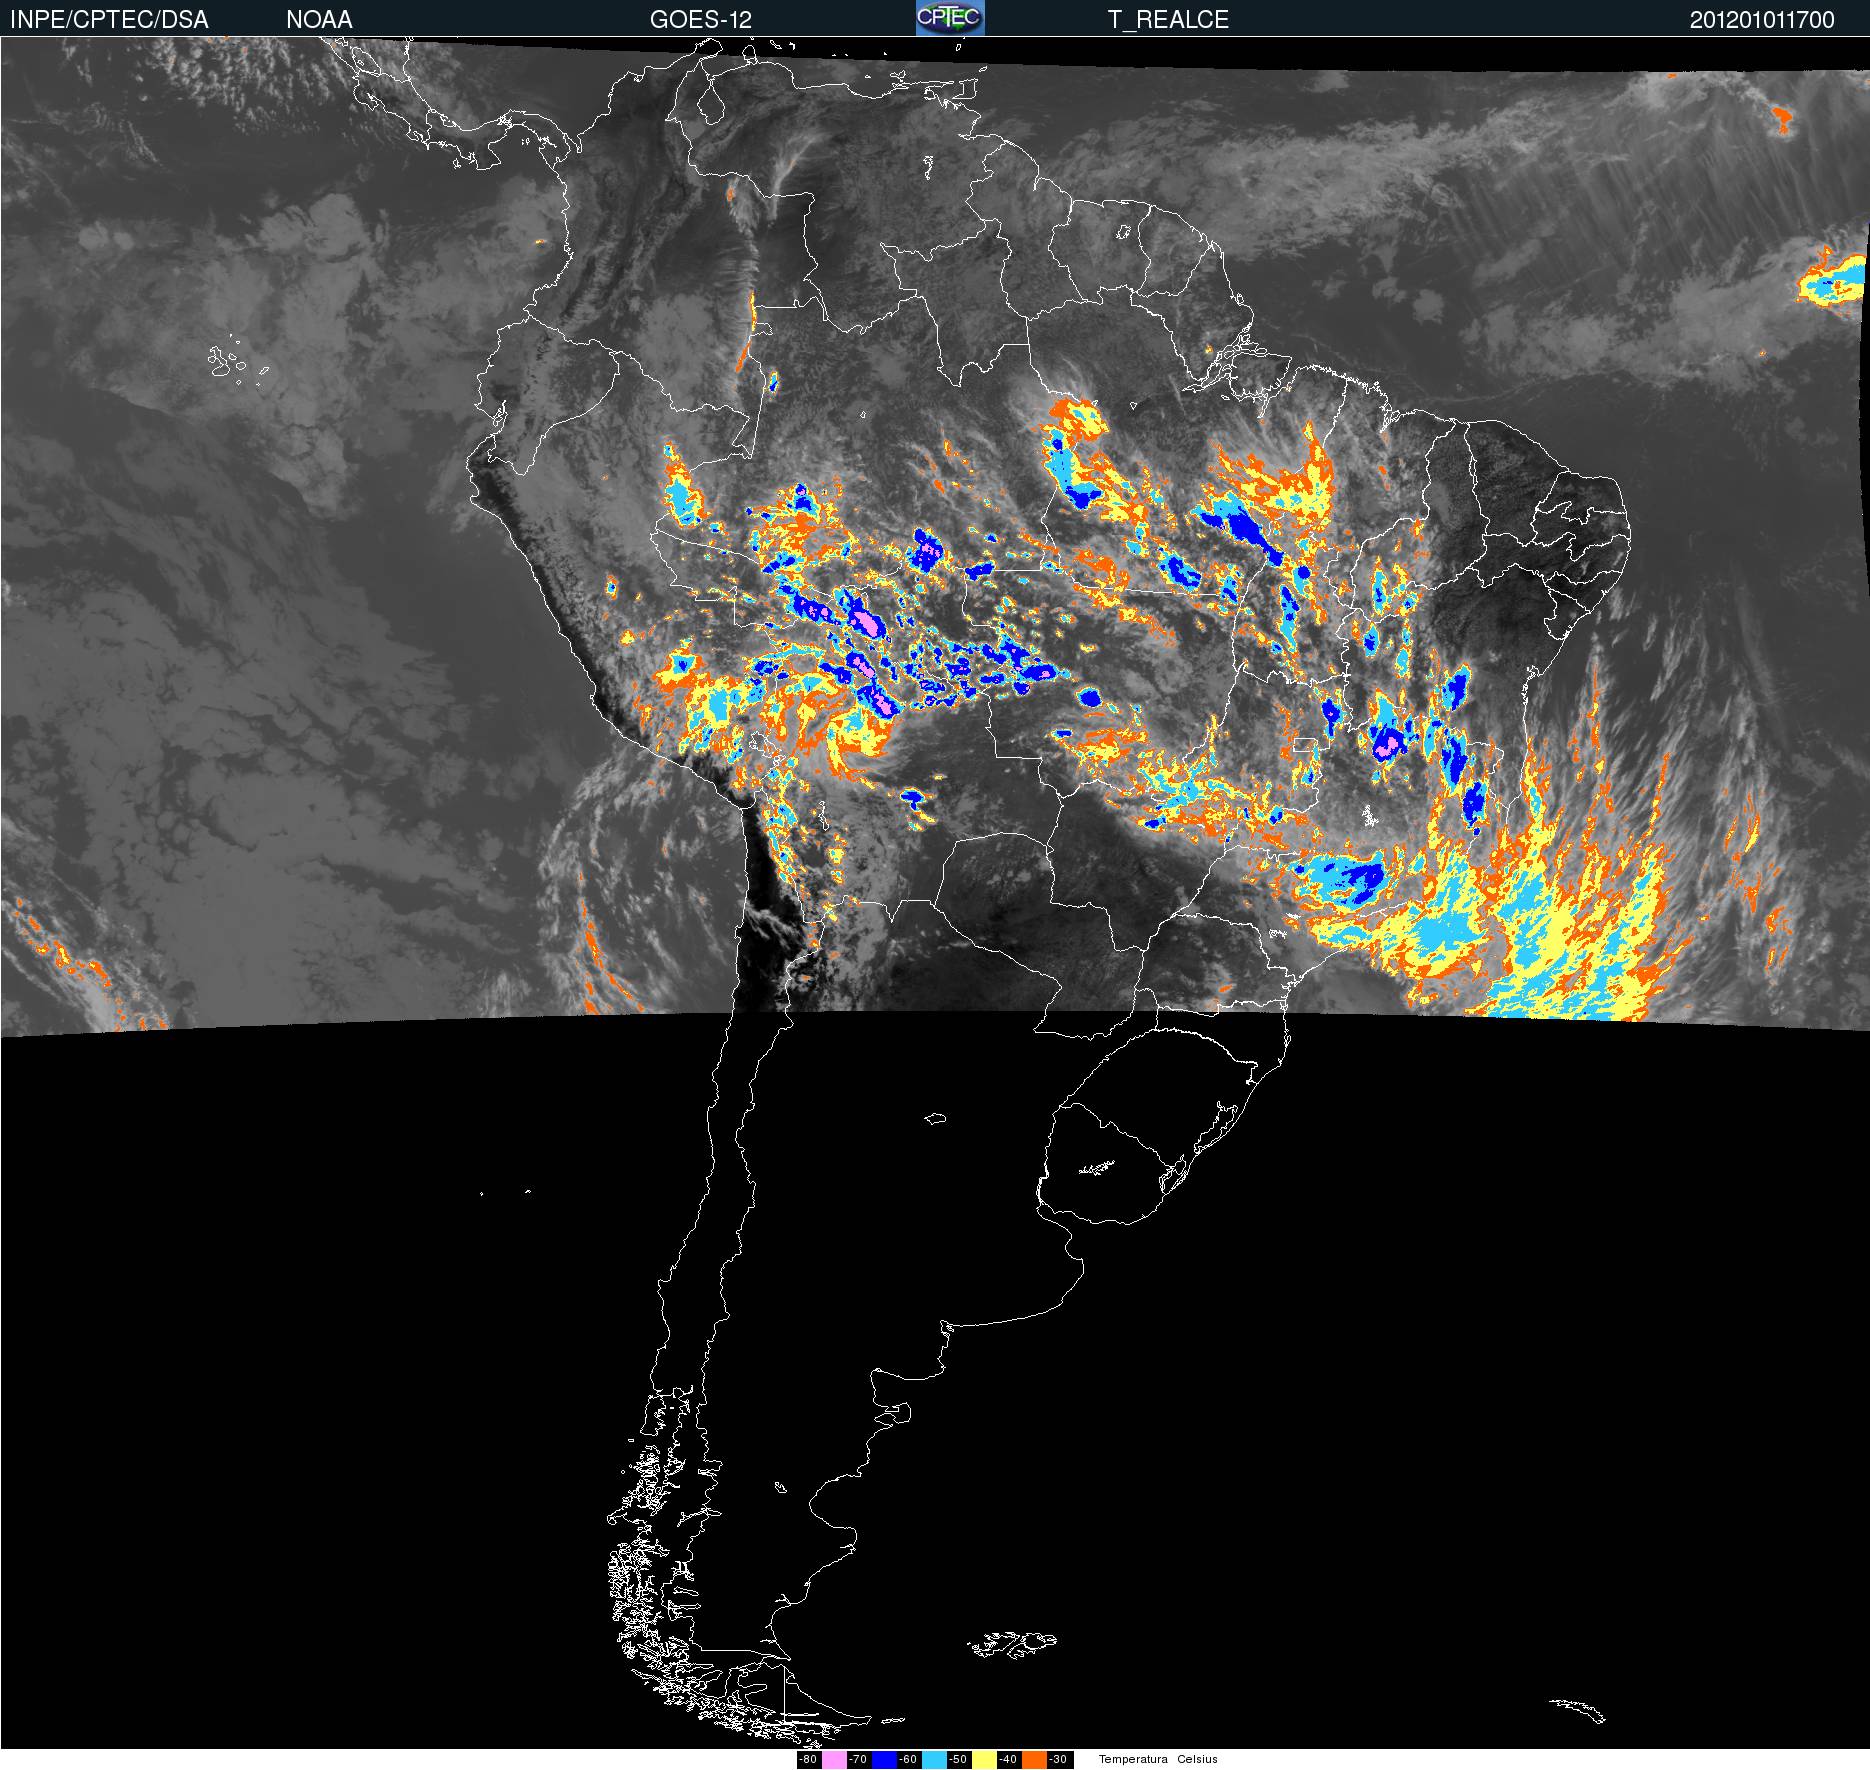Click the T_REALCE product label
This screenshot has height=1770, width=1870.
coord(1168,20)
